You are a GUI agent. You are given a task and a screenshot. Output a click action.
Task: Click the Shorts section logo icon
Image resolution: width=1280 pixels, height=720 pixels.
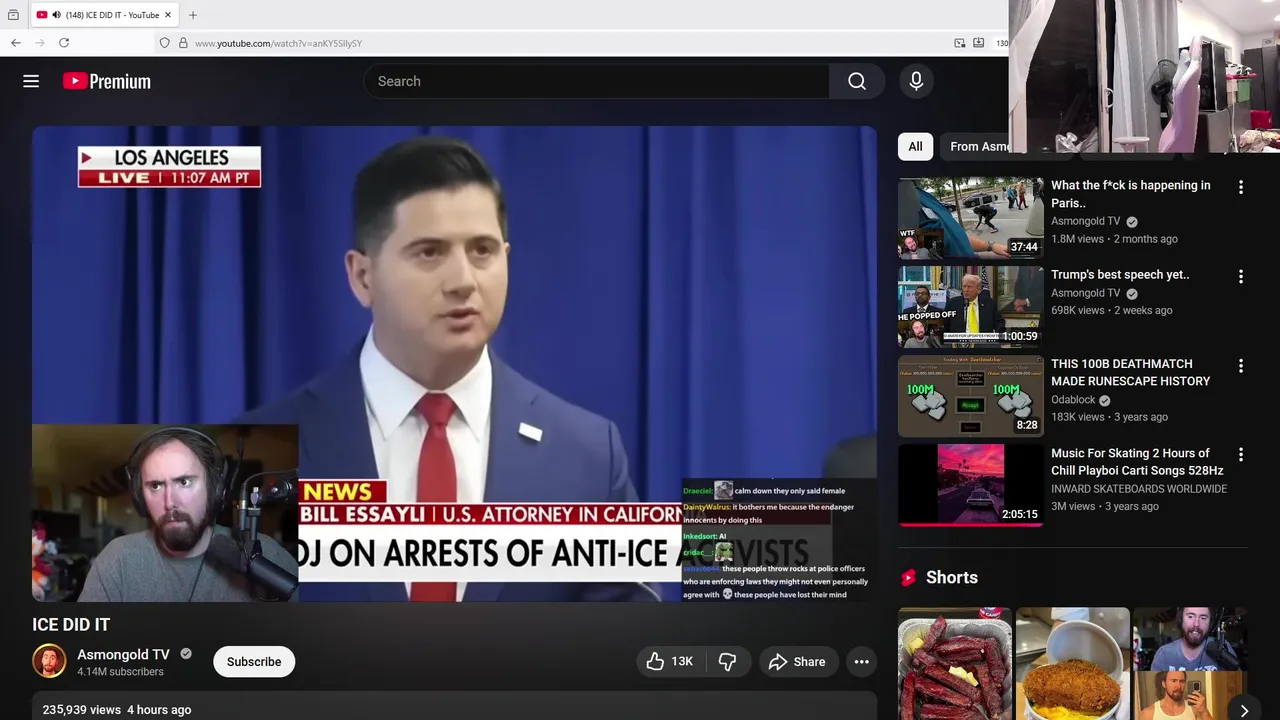click(908, 577)
